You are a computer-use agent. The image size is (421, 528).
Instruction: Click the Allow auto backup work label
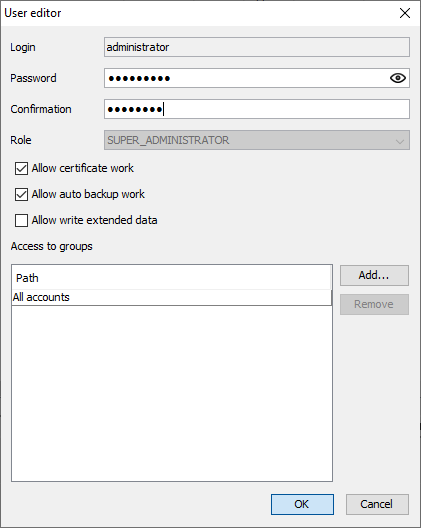[88, 194]
